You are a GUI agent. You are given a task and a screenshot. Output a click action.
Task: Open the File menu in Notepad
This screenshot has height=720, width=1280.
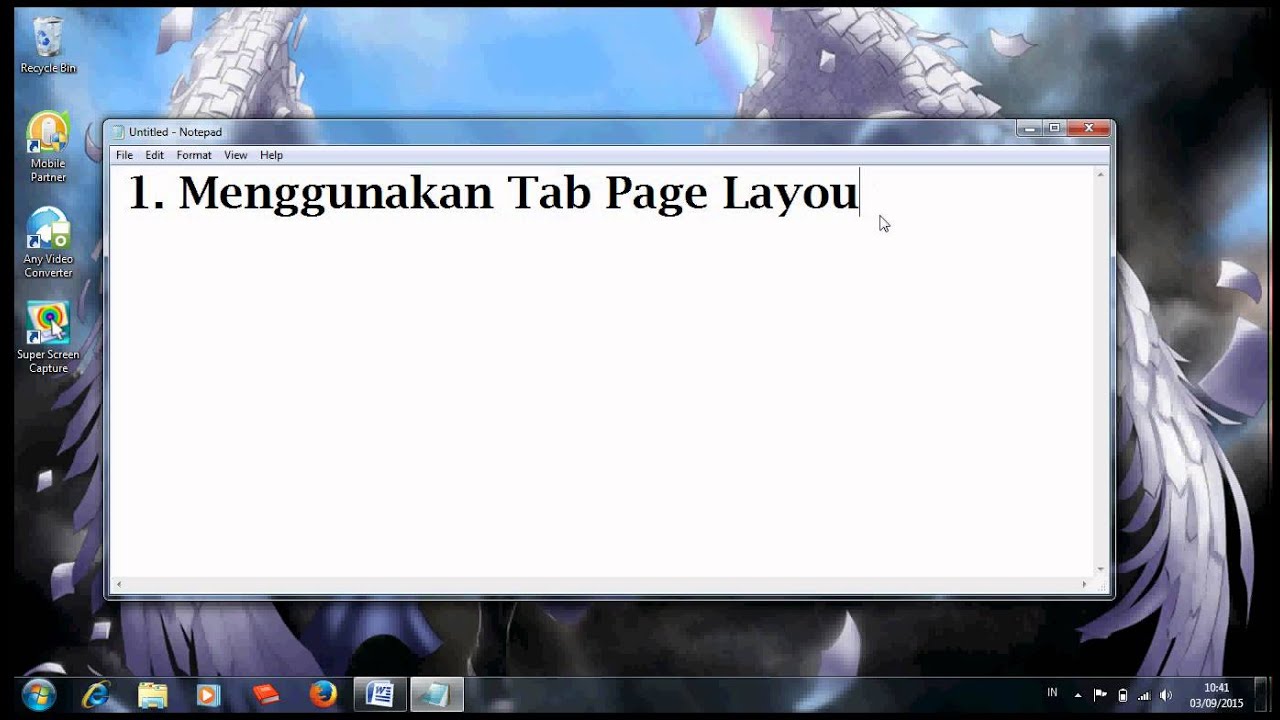point(124,155)
